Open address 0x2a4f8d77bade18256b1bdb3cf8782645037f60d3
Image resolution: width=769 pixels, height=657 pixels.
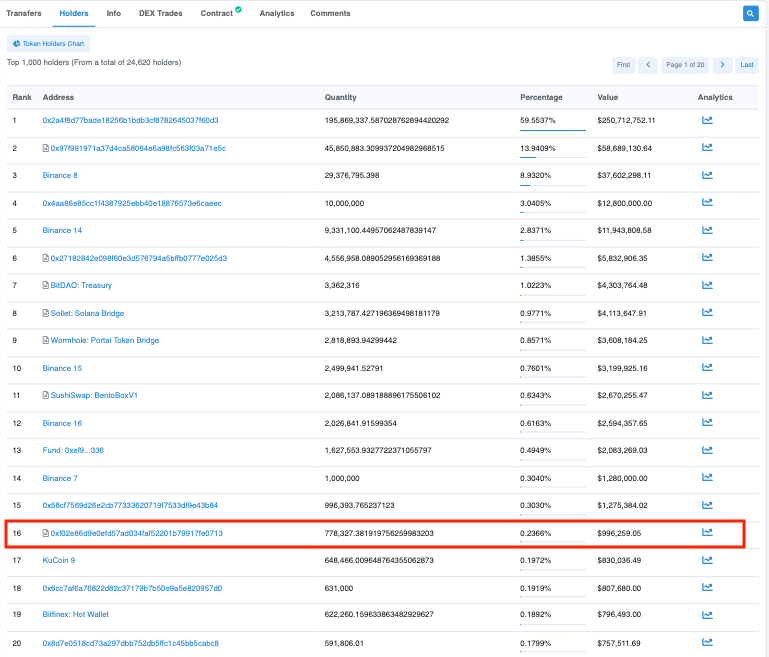pyautogui.click(x=130, y=120)
